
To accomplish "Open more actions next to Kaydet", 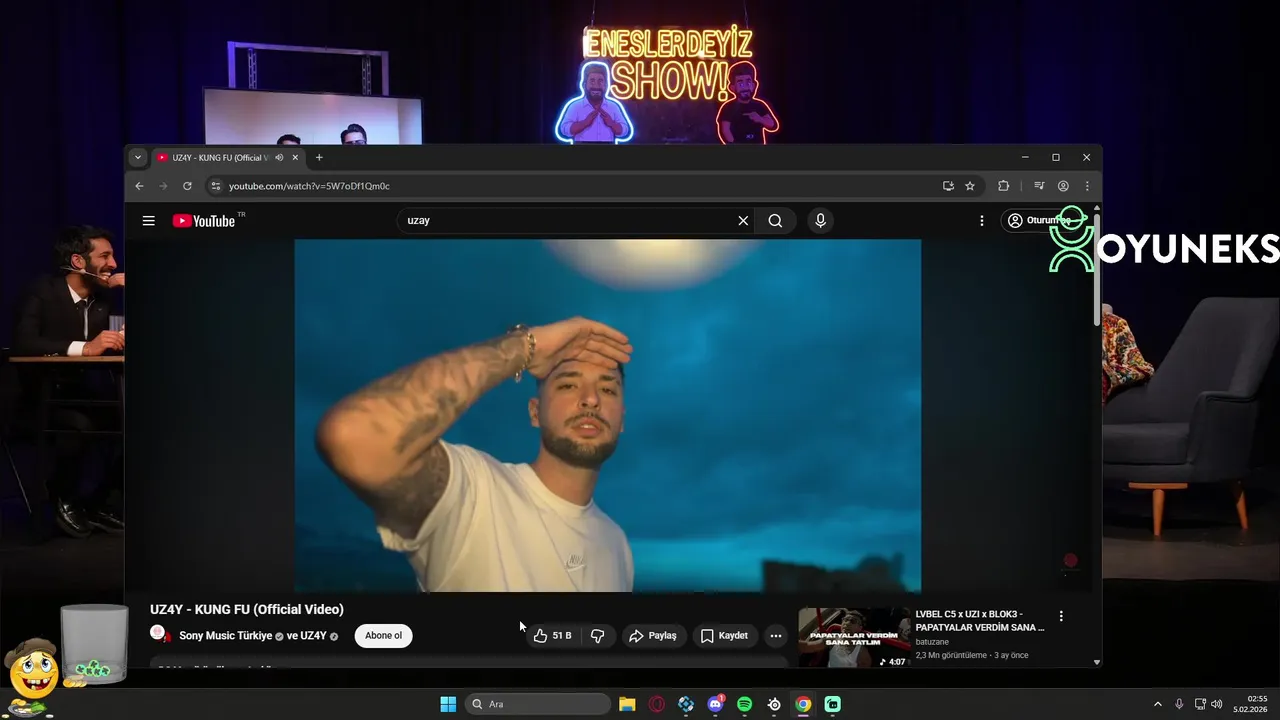I will 776,636.
